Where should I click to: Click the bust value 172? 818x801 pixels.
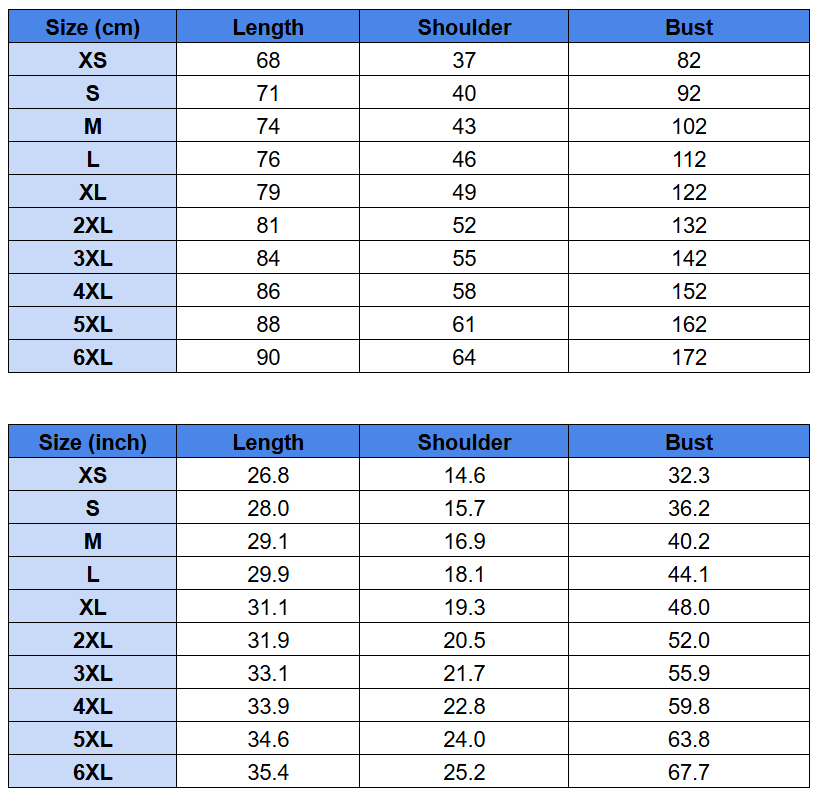click(x=689, y=357)
